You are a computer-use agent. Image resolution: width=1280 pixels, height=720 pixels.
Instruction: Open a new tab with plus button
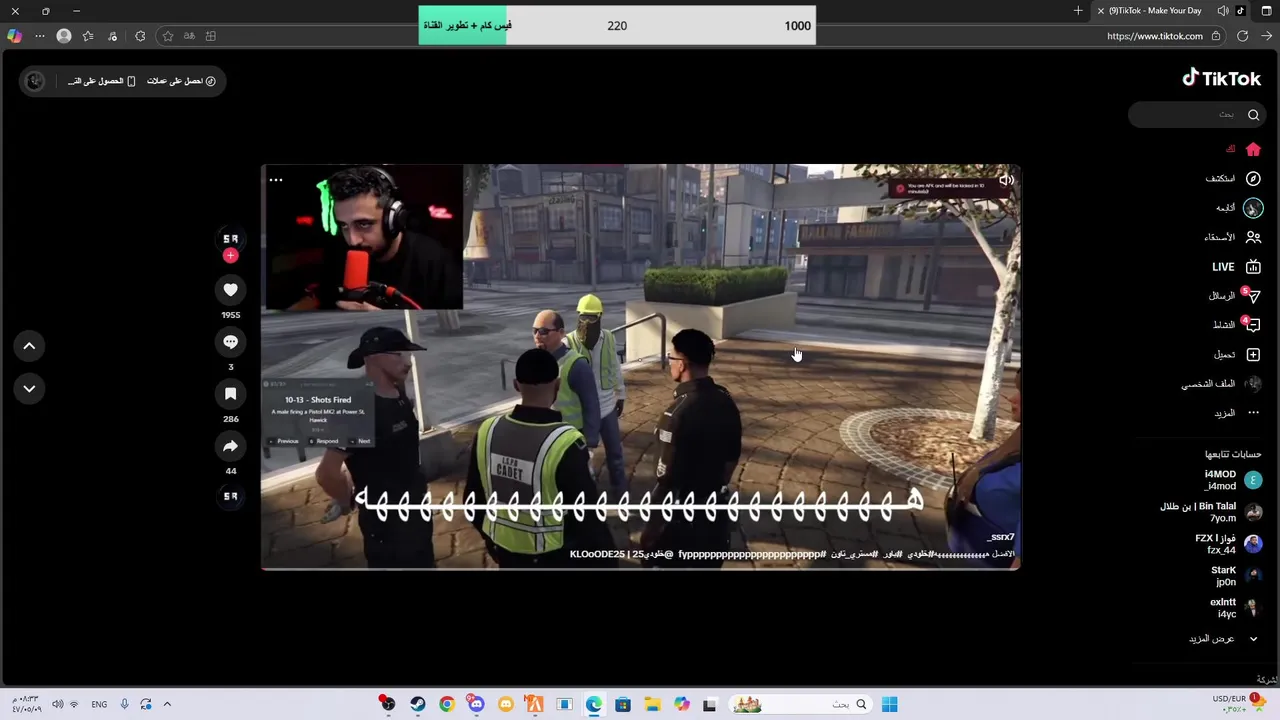(x=1078, y=11)
